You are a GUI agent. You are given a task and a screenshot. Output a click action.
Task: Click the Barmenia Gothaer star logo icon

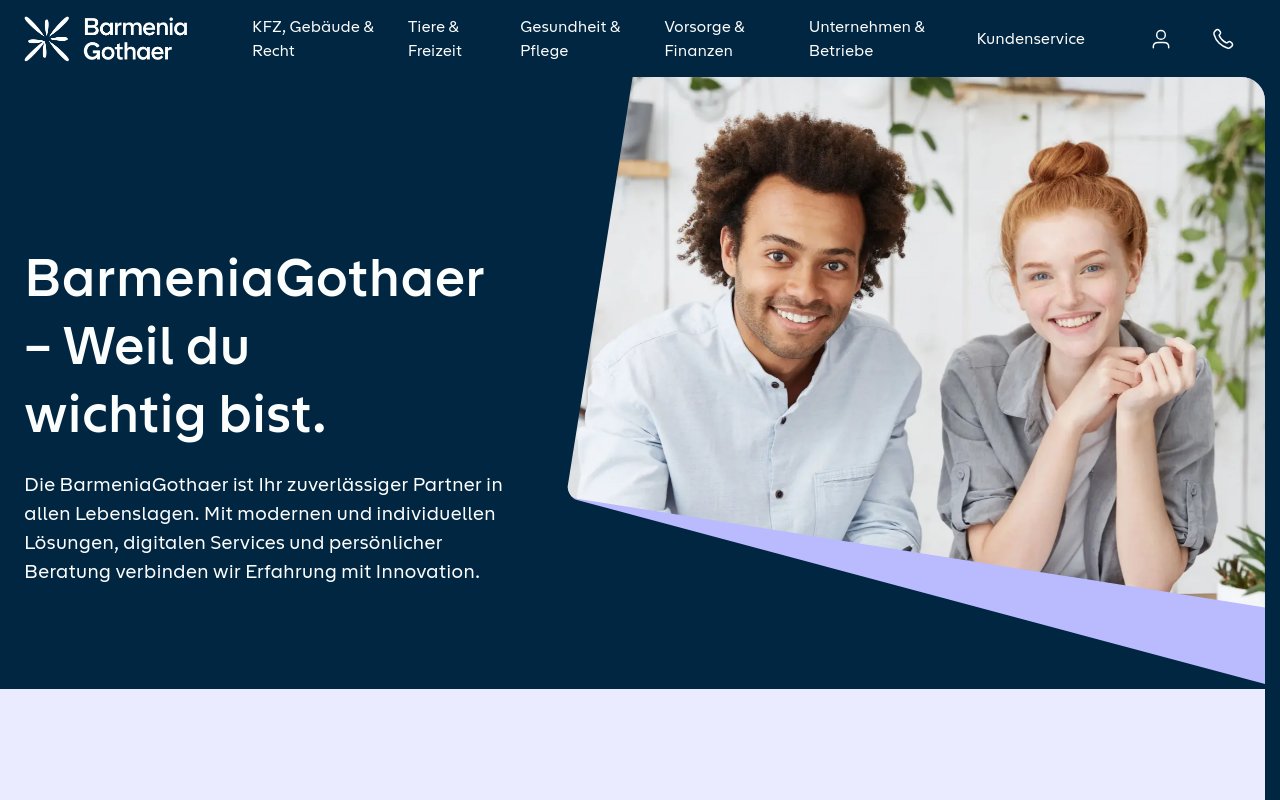(47, 39)
